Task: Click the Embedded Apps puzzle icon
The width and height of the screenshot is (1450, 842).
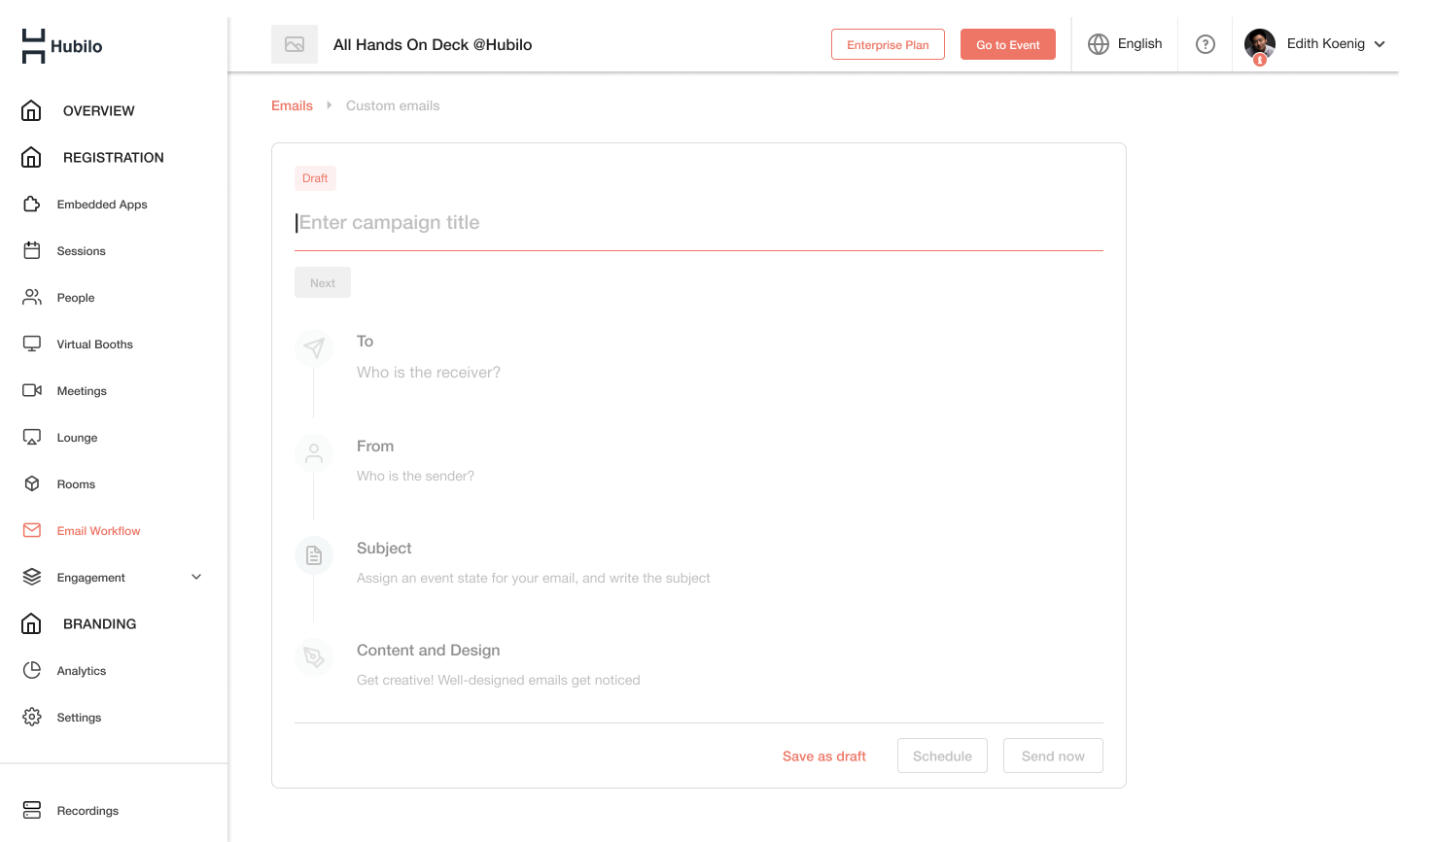Action: click(32, 204)
